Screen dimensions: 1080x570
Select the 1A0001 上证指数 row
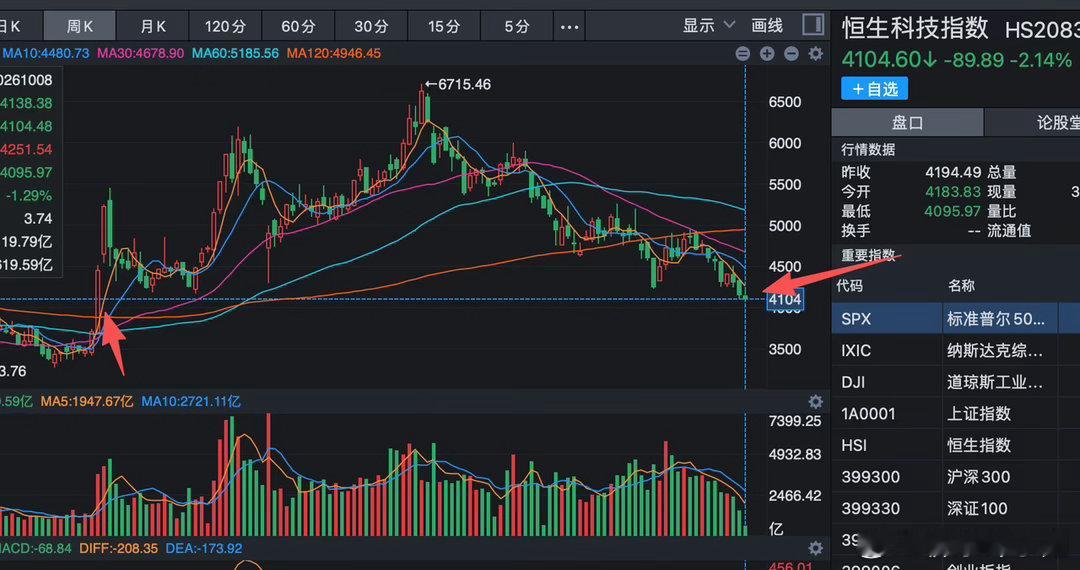click(956, 414)
